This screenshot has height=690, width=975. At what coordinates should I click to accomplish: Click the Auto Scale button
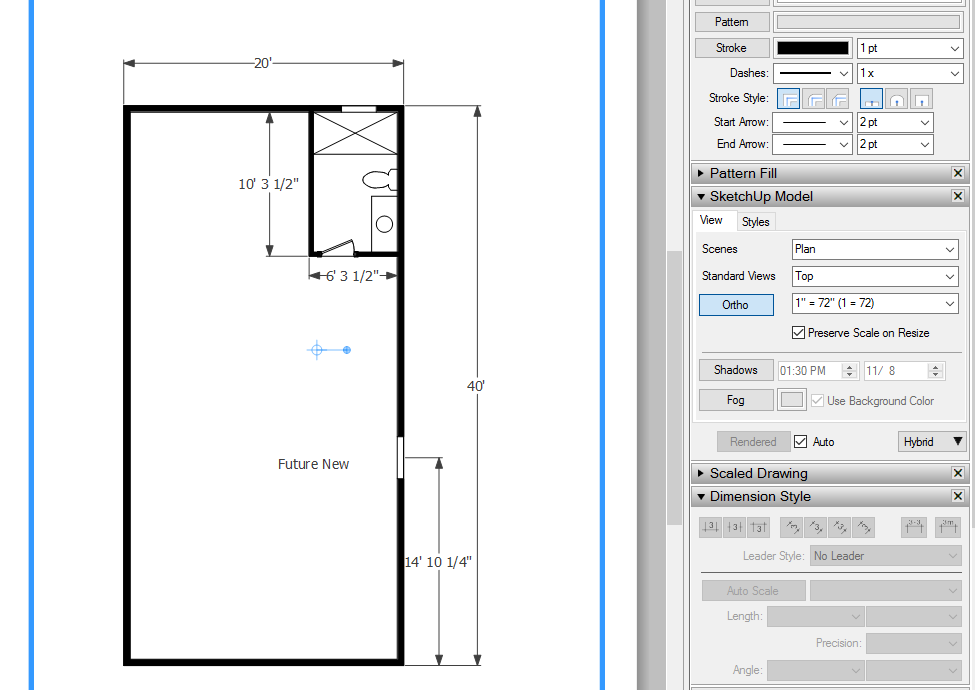tap(753, 591)
